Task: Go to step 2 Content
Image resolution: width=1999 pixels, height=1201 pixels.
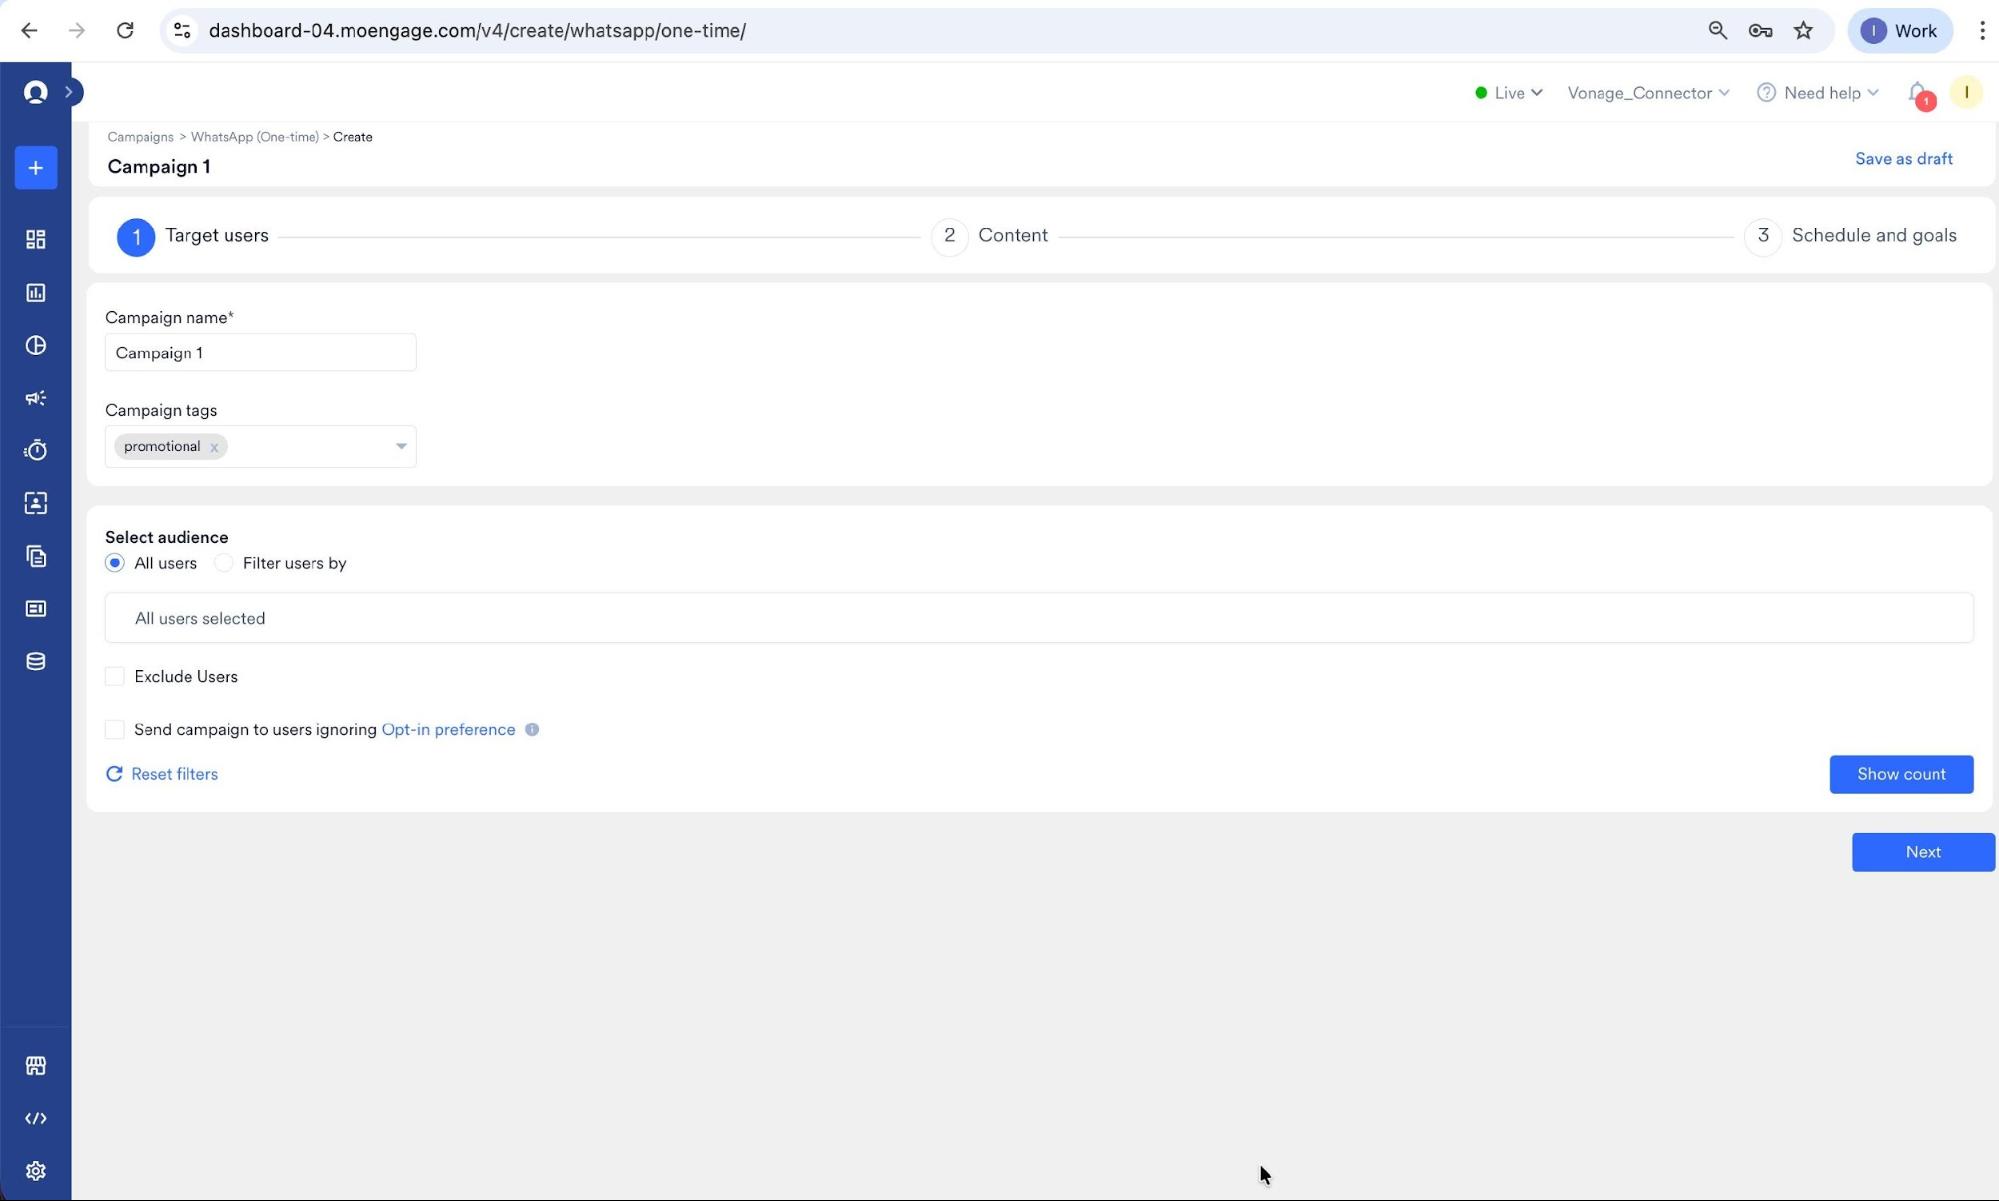Action: pyautogui.click(x=990, y=237)
